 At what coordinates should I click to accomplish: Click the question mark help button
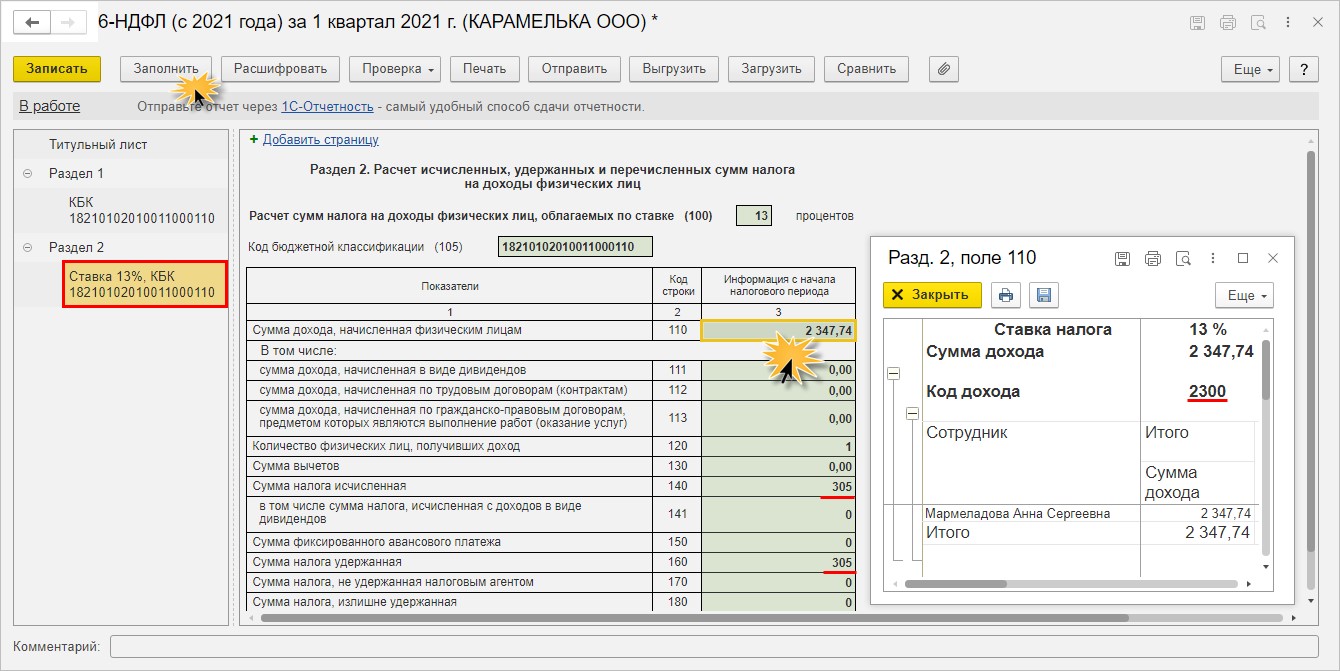1303,69
